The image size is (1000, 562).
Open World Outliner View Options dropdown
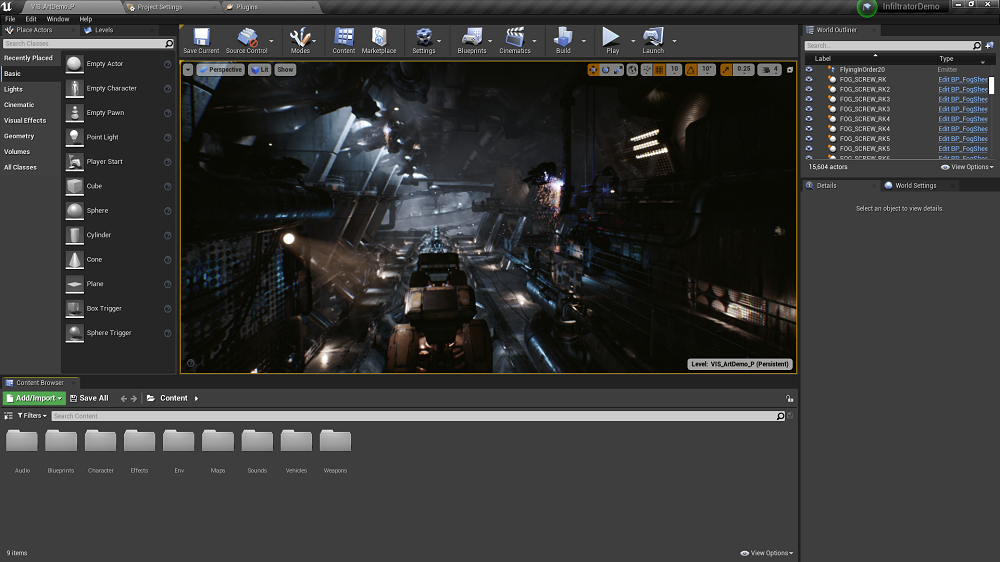point(967,166)
